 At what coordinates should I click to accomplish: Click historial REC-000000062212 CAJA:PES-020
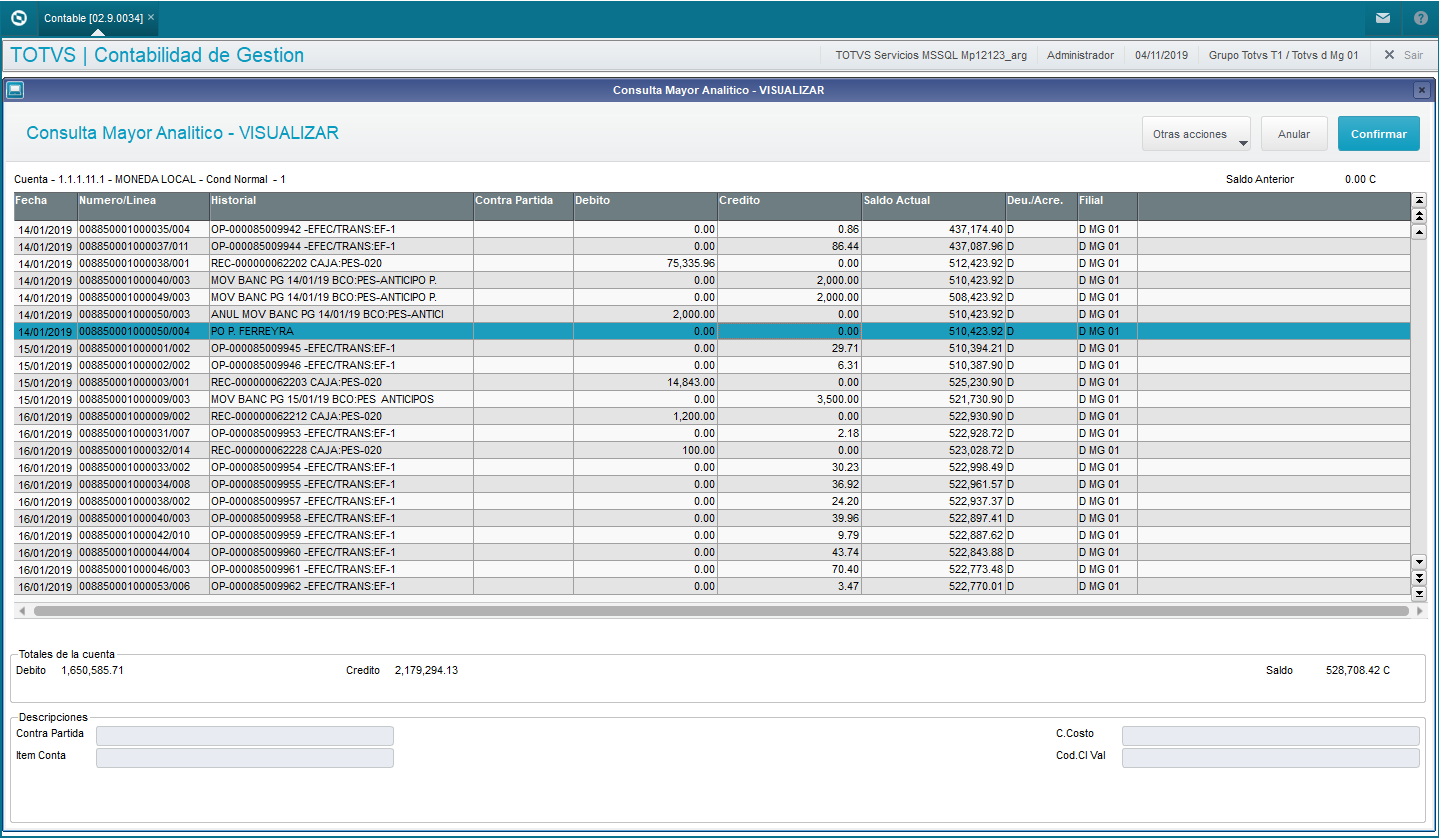[296, 416]
